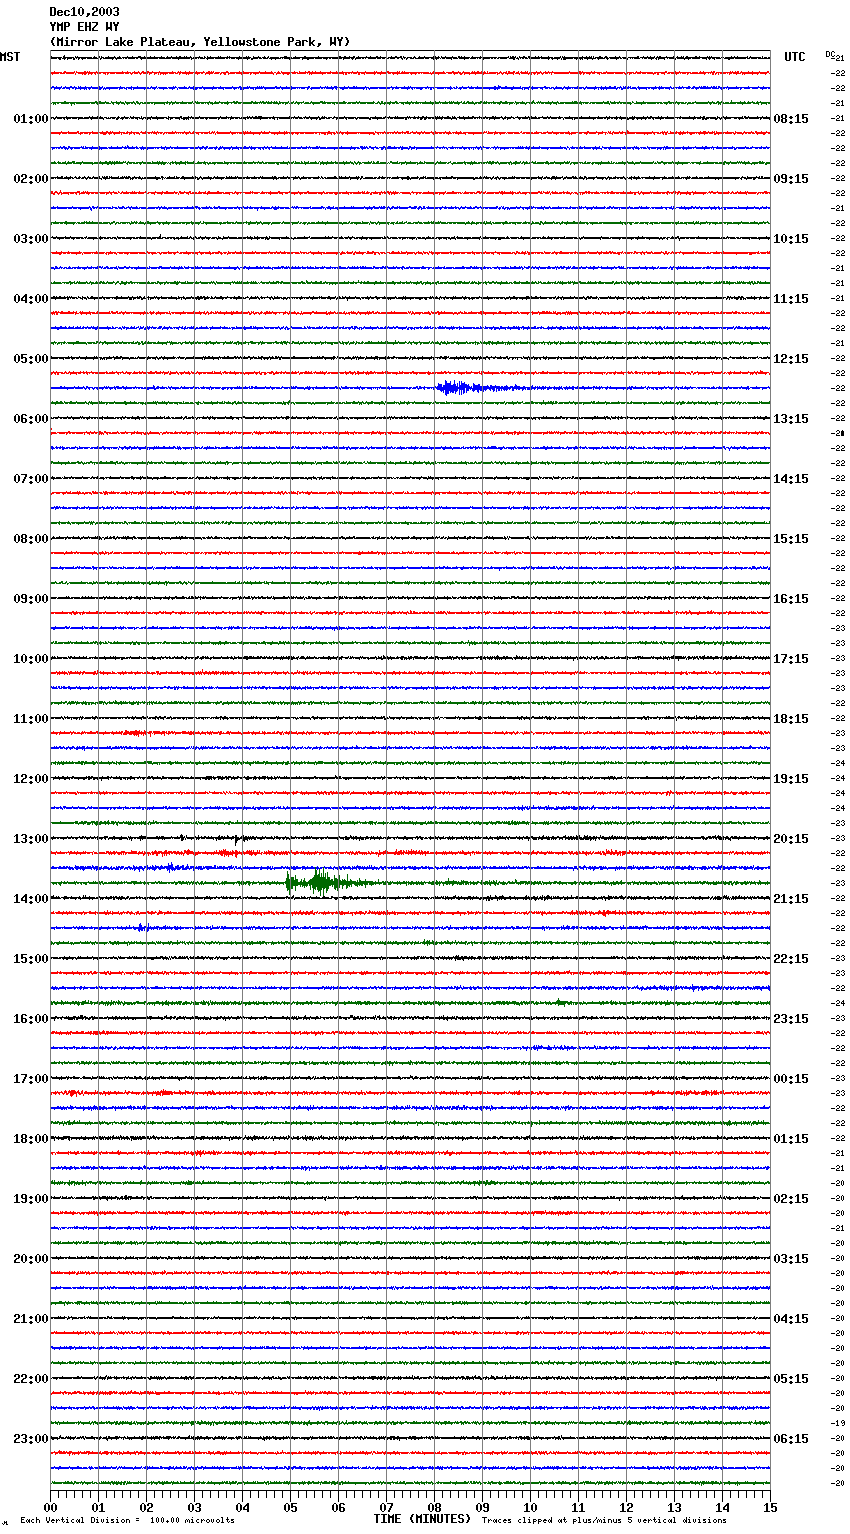
Task: Pick the 15:15 UTC row label
Action: [791, 539]
